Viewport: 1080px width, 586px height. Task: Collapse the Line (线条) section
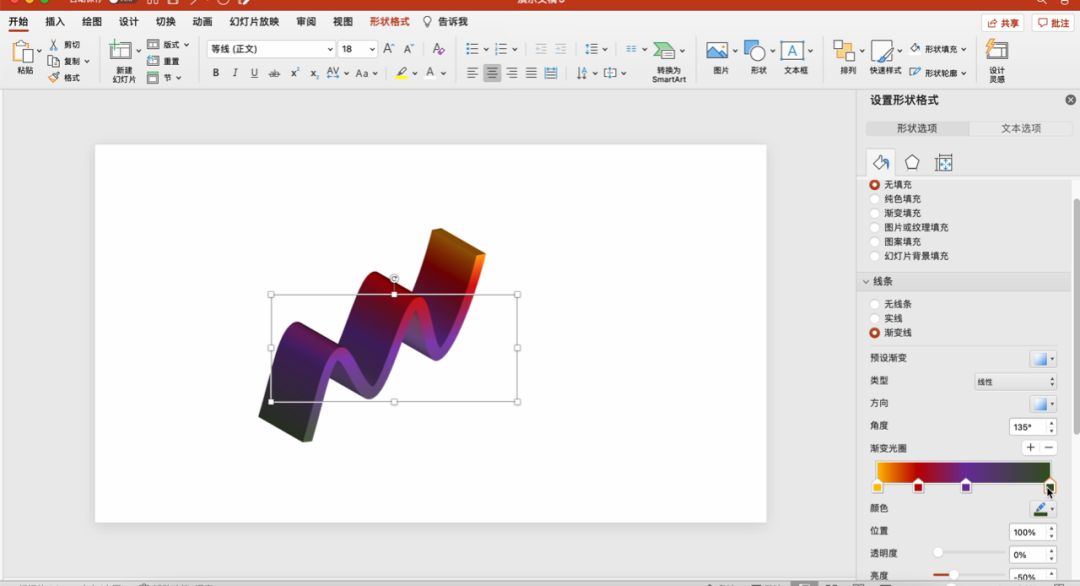(866, 282)
